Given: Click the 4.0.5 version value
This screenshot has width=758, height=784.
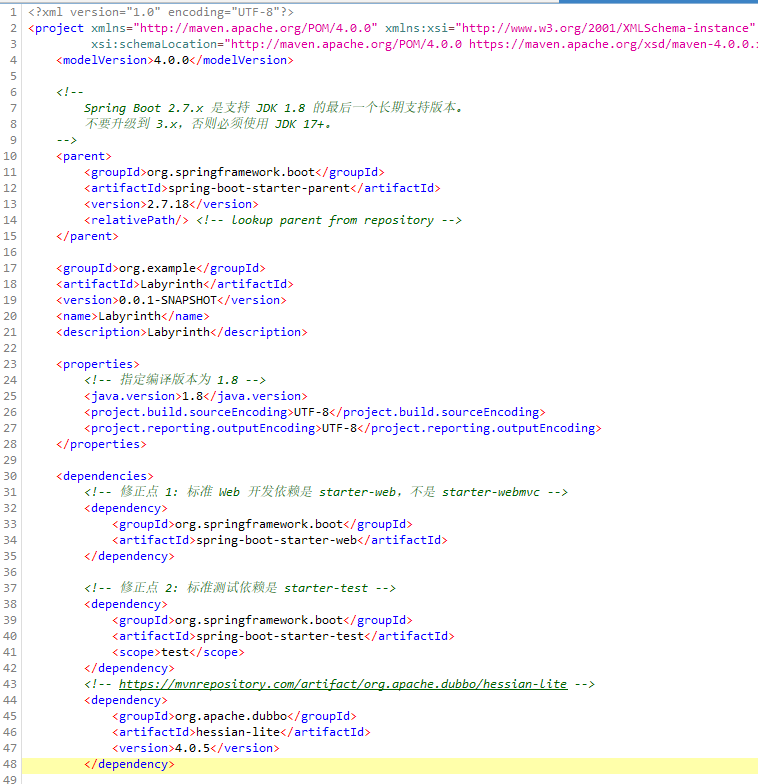Looking at the screenshot, I should (191, 748).
